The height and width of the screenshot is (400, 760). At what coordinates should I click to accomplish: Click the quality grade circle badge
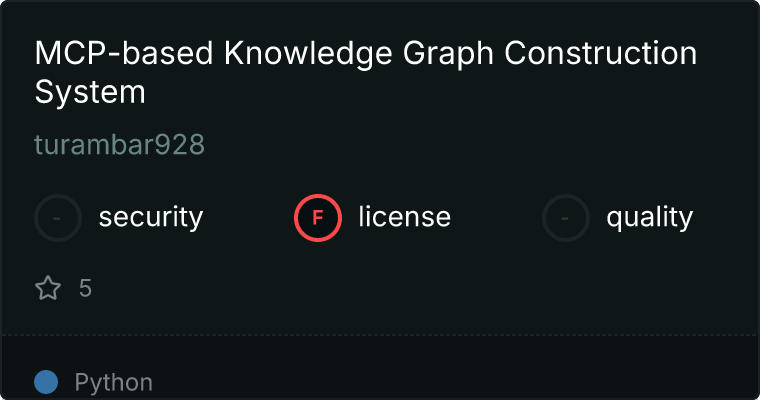(x=566, y=217)
